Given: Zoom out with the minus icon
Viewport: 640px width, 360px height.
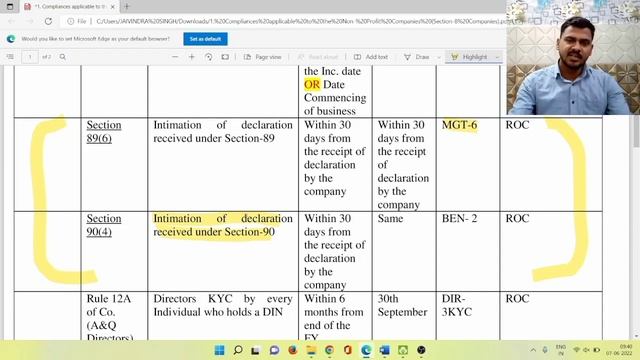Looking at the screenshot, I should point(175,57).
